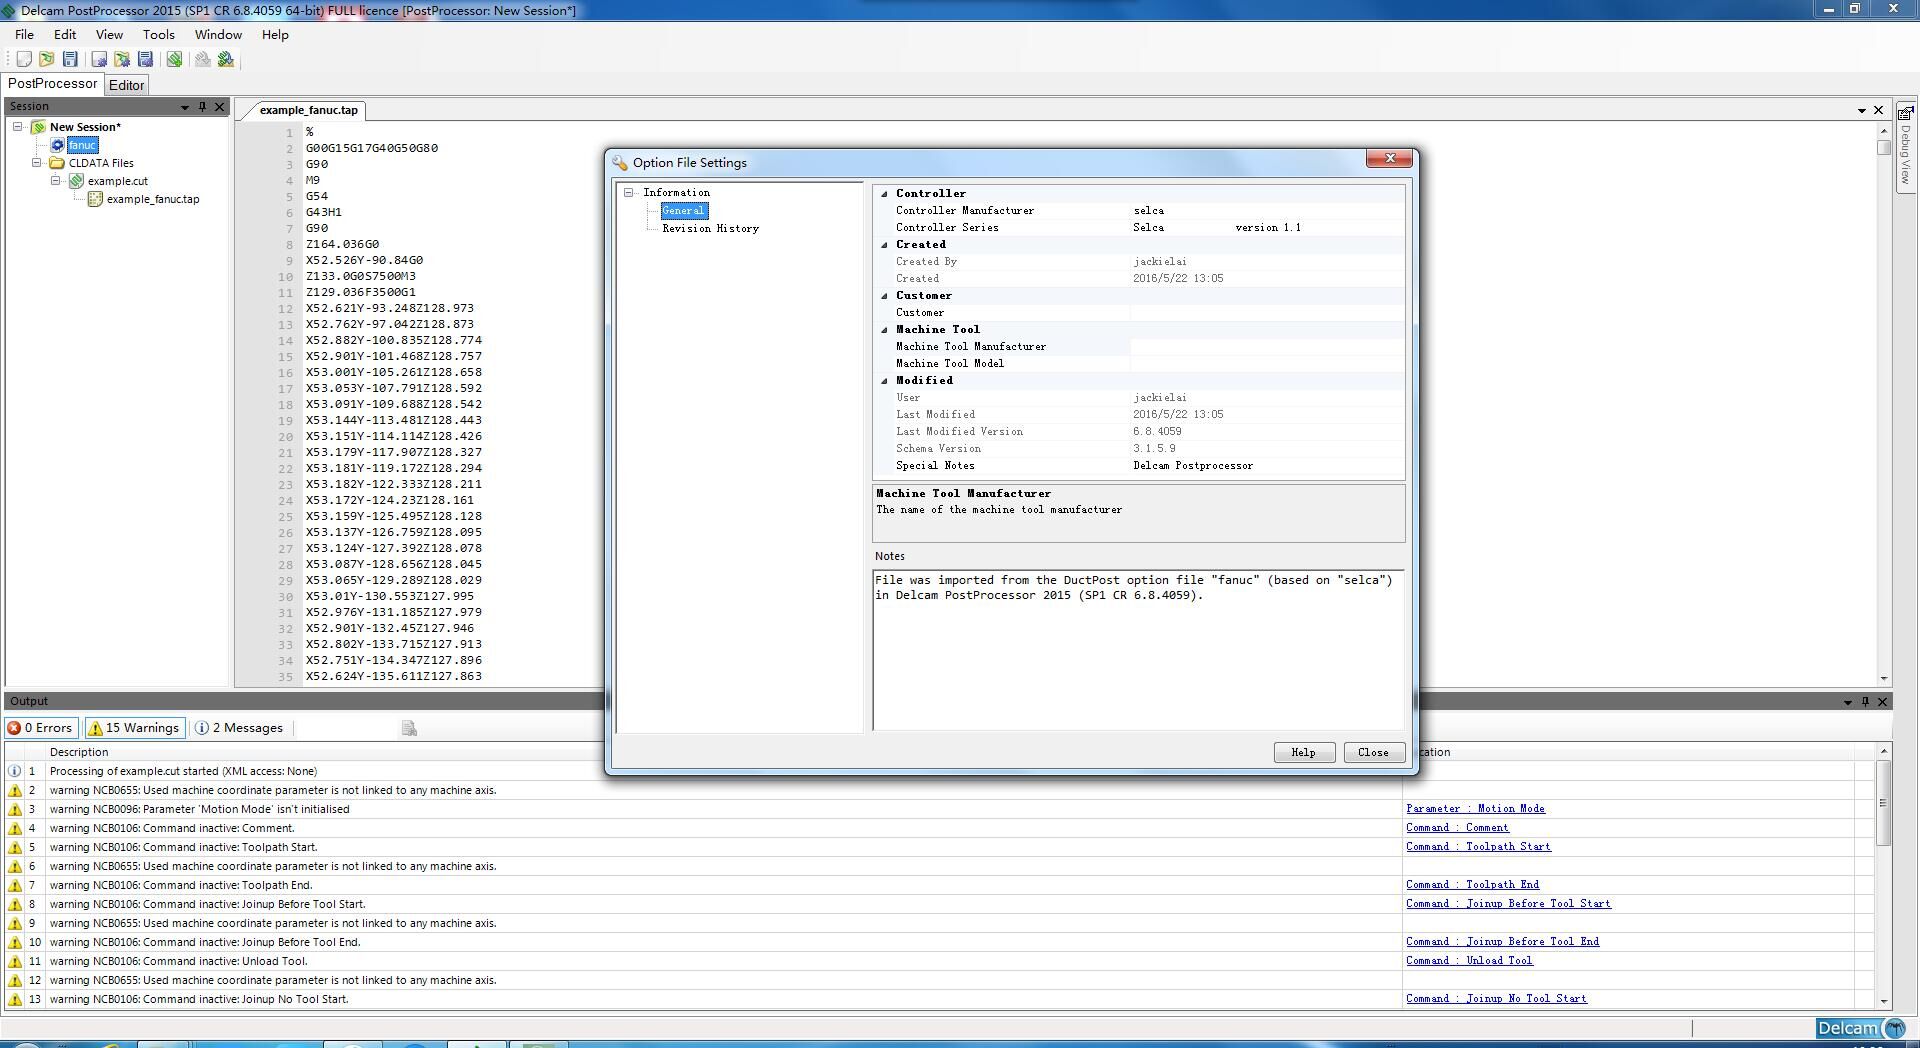Open the Tools menu
This screenshot has height=1048, width=1920.
pos(159,34)
